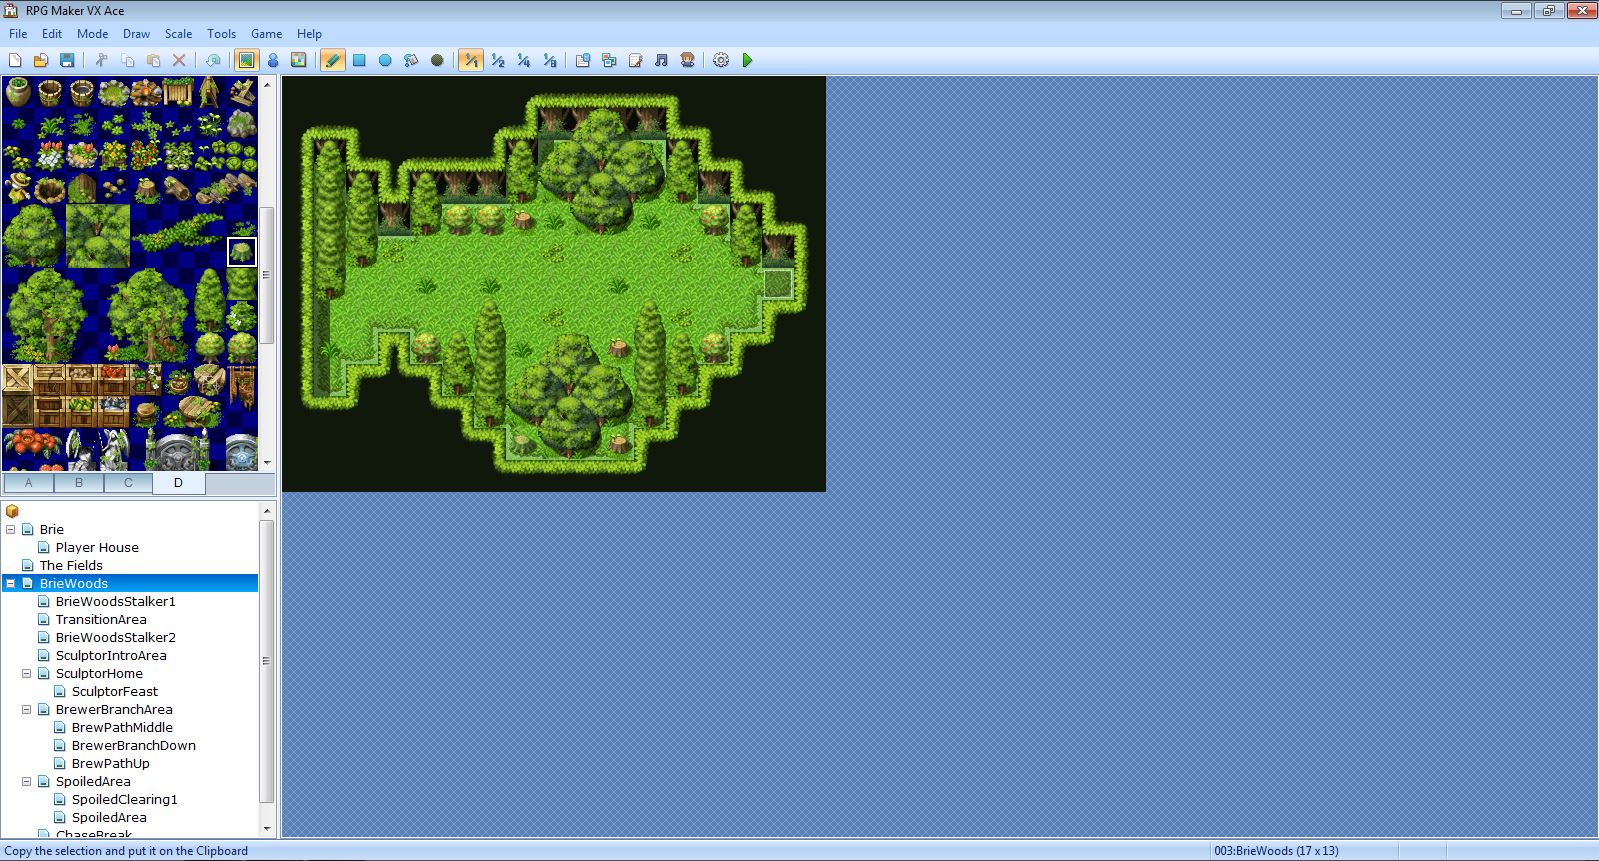Select the Ellipse drawing tool
Screen dimensions: 1599x861
[x=385, y=60]
